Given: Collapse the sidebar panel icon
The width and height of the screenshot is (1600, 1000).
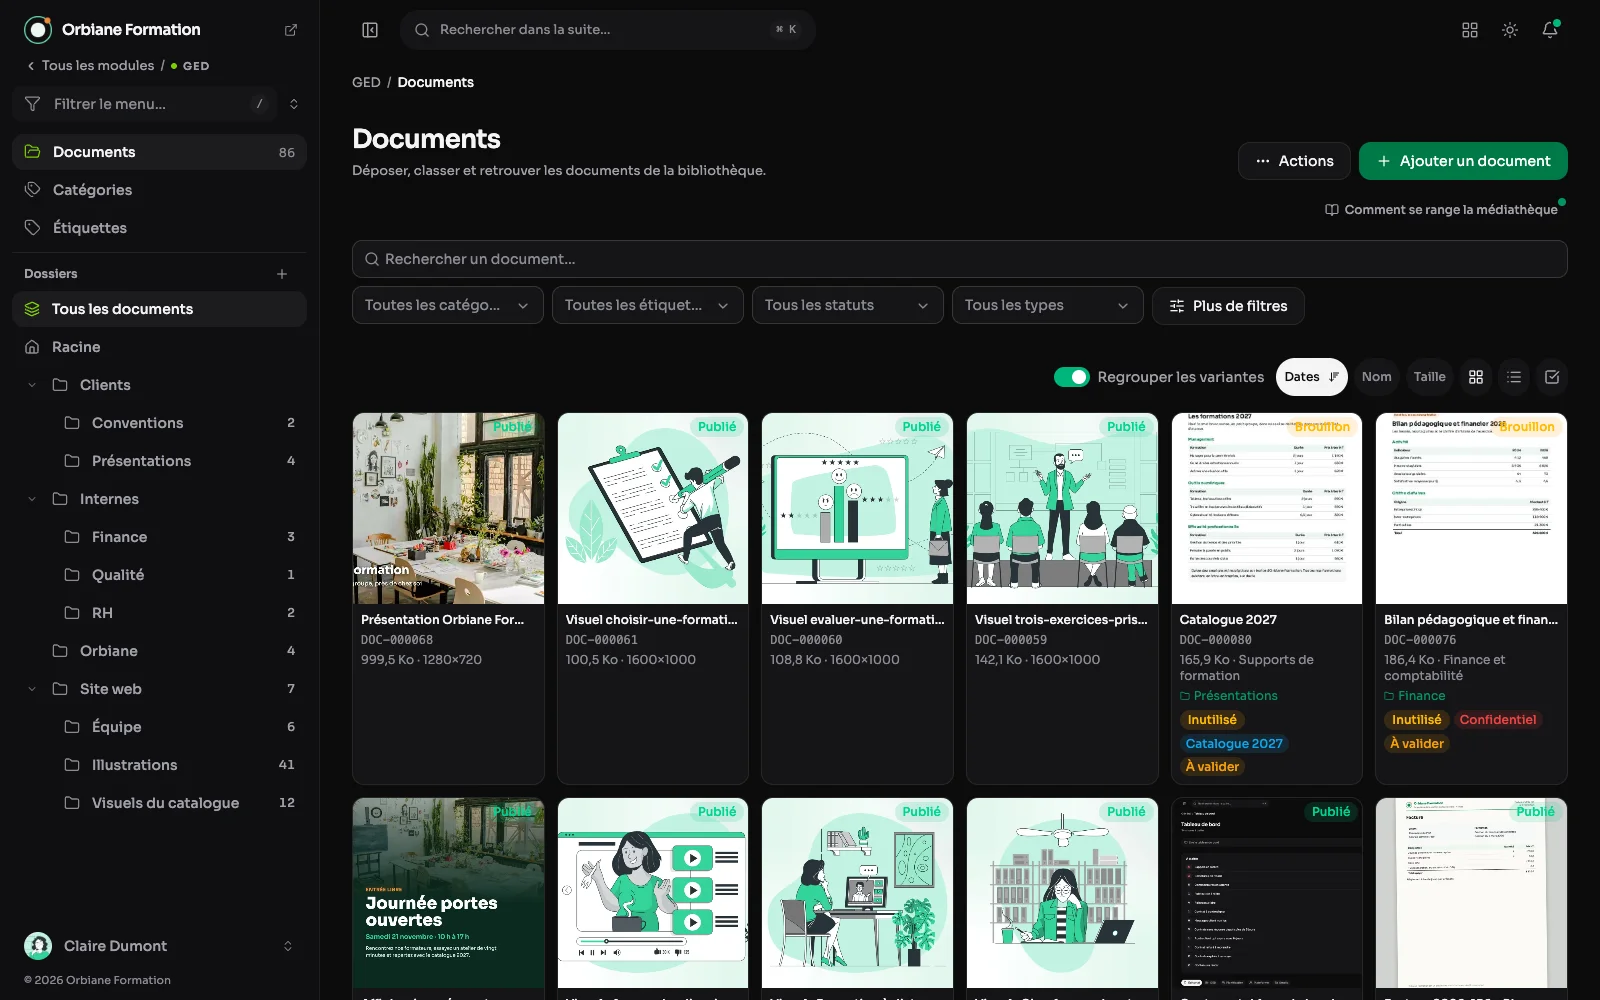Looking at the screenshot, I should 370,30.
